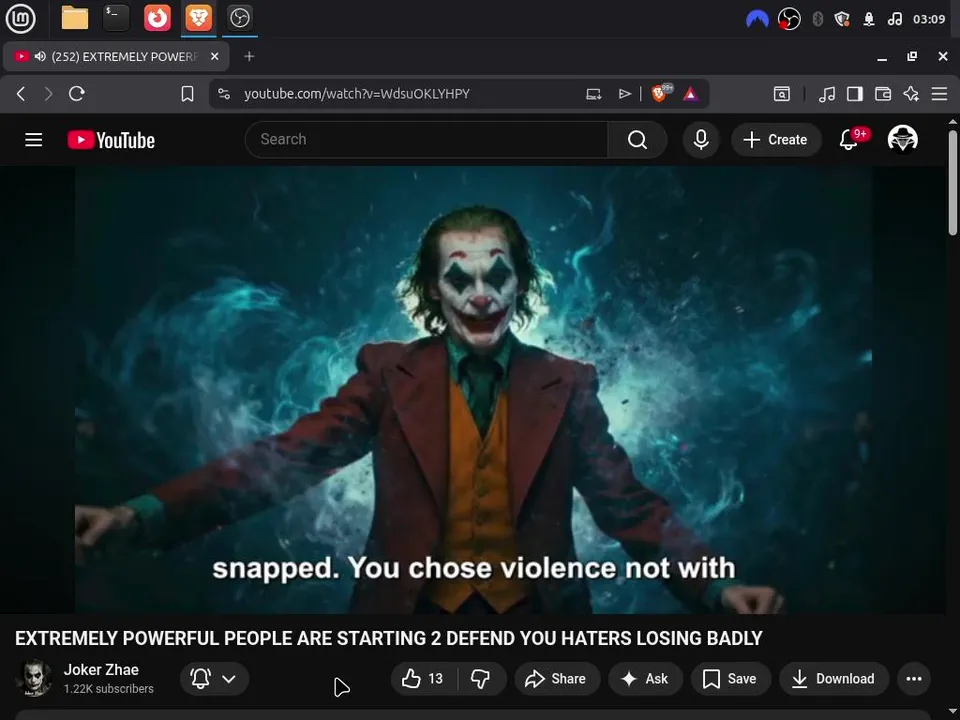Click the video title text
The height and width of the screenshot is (720, 960).
click(389, 638)
